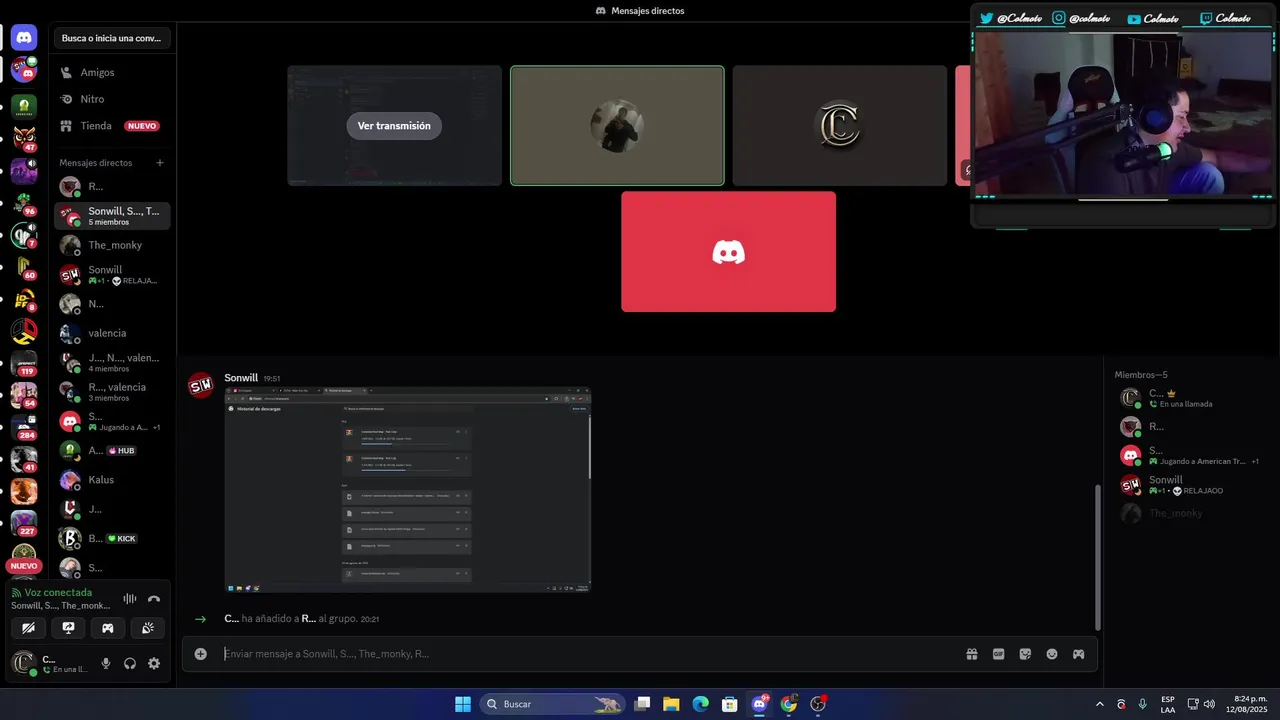1280x720 pixels.
Task: Click the Windows taskbar Buscar search box
Action: (552, 704)
